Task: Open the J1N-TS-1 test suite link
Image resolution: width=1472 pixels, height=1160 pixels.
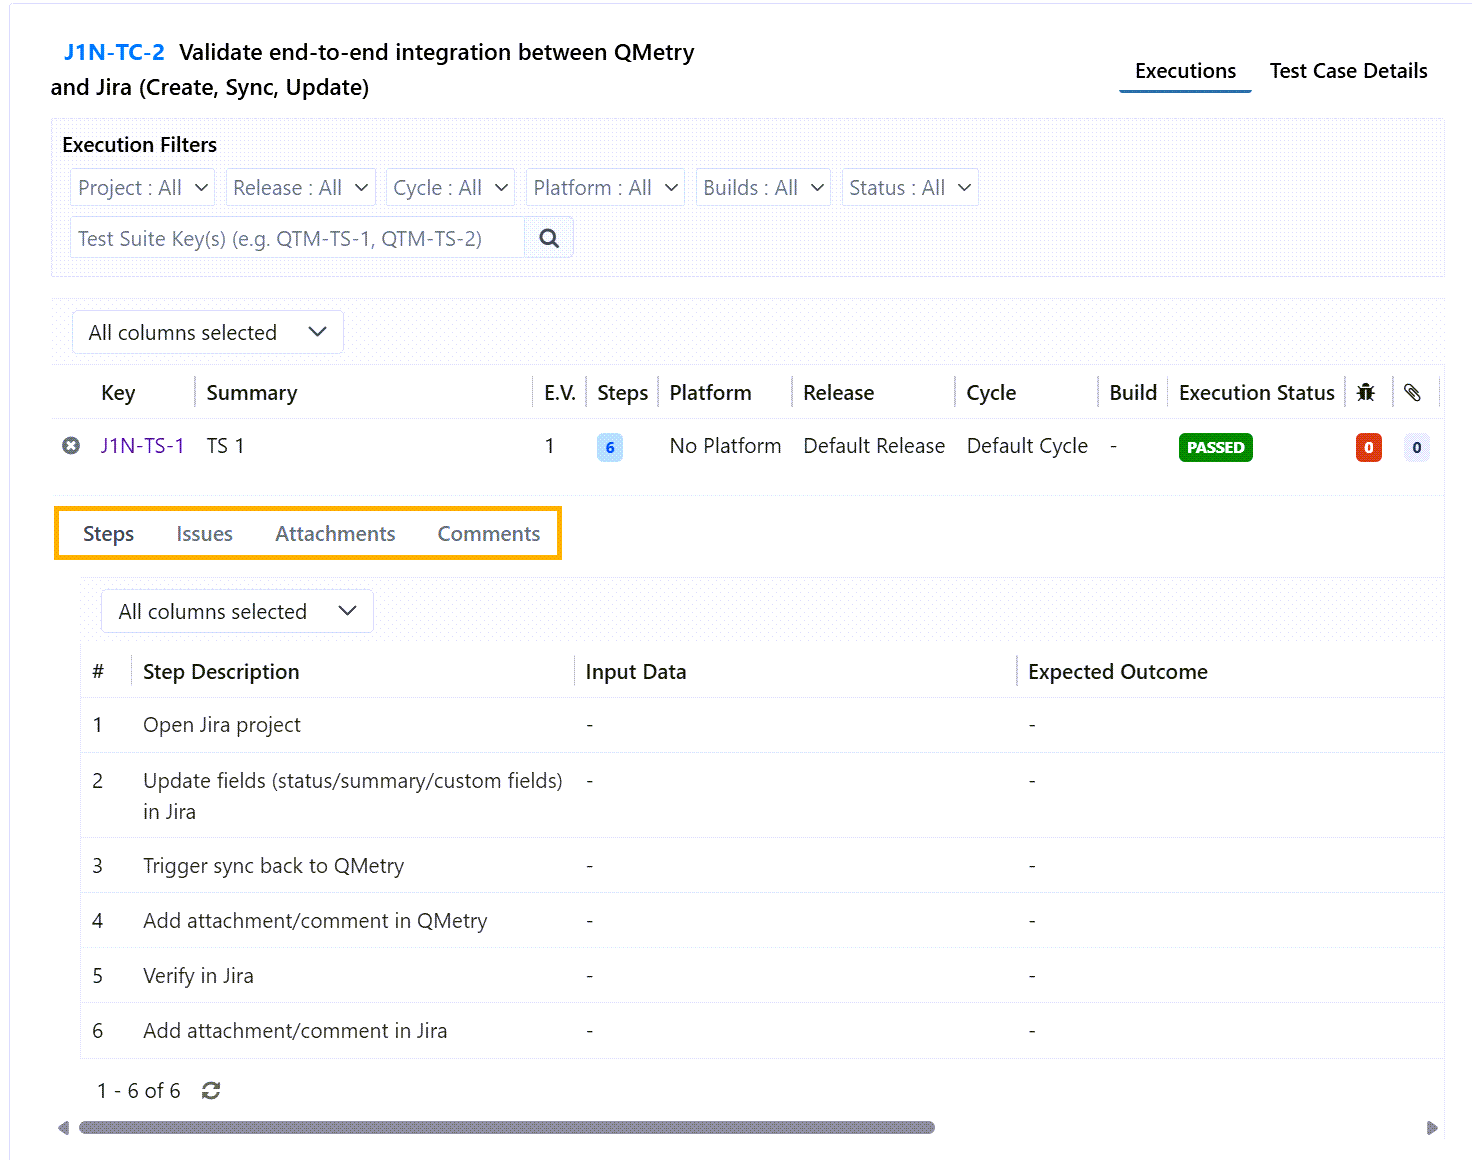Action: pos(142,446)
